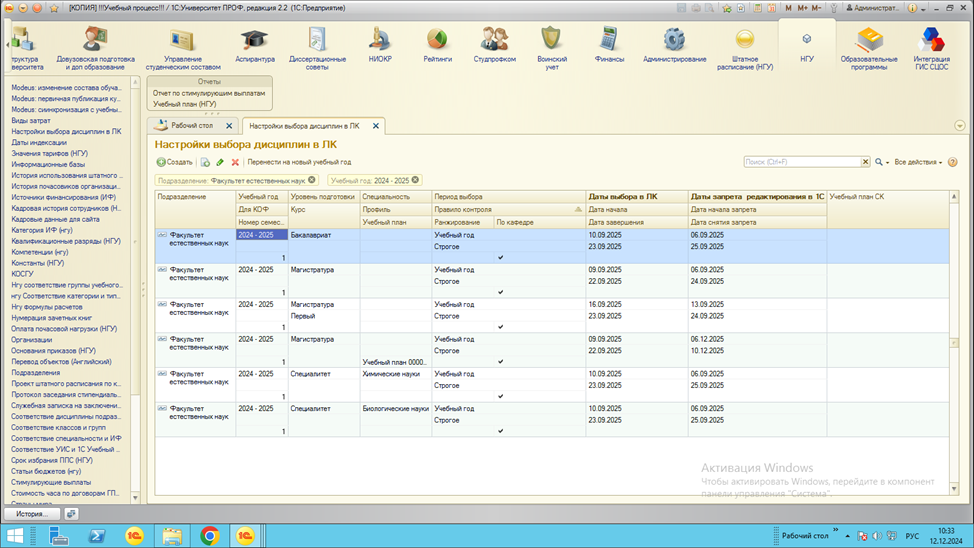Click sidebar scrollbar down arrow
This screenshot has width=974, height=548.
click(x=135, y=498)
